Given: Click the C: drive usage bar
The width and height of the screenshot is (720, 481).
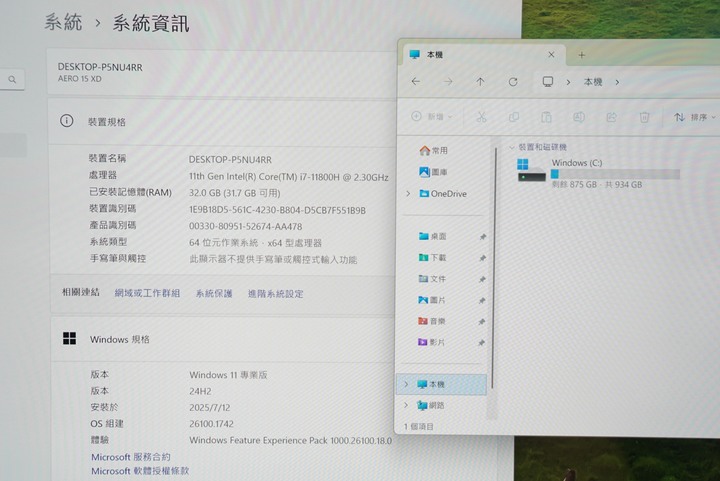Looking at the screenshot, I should point(615,174).
